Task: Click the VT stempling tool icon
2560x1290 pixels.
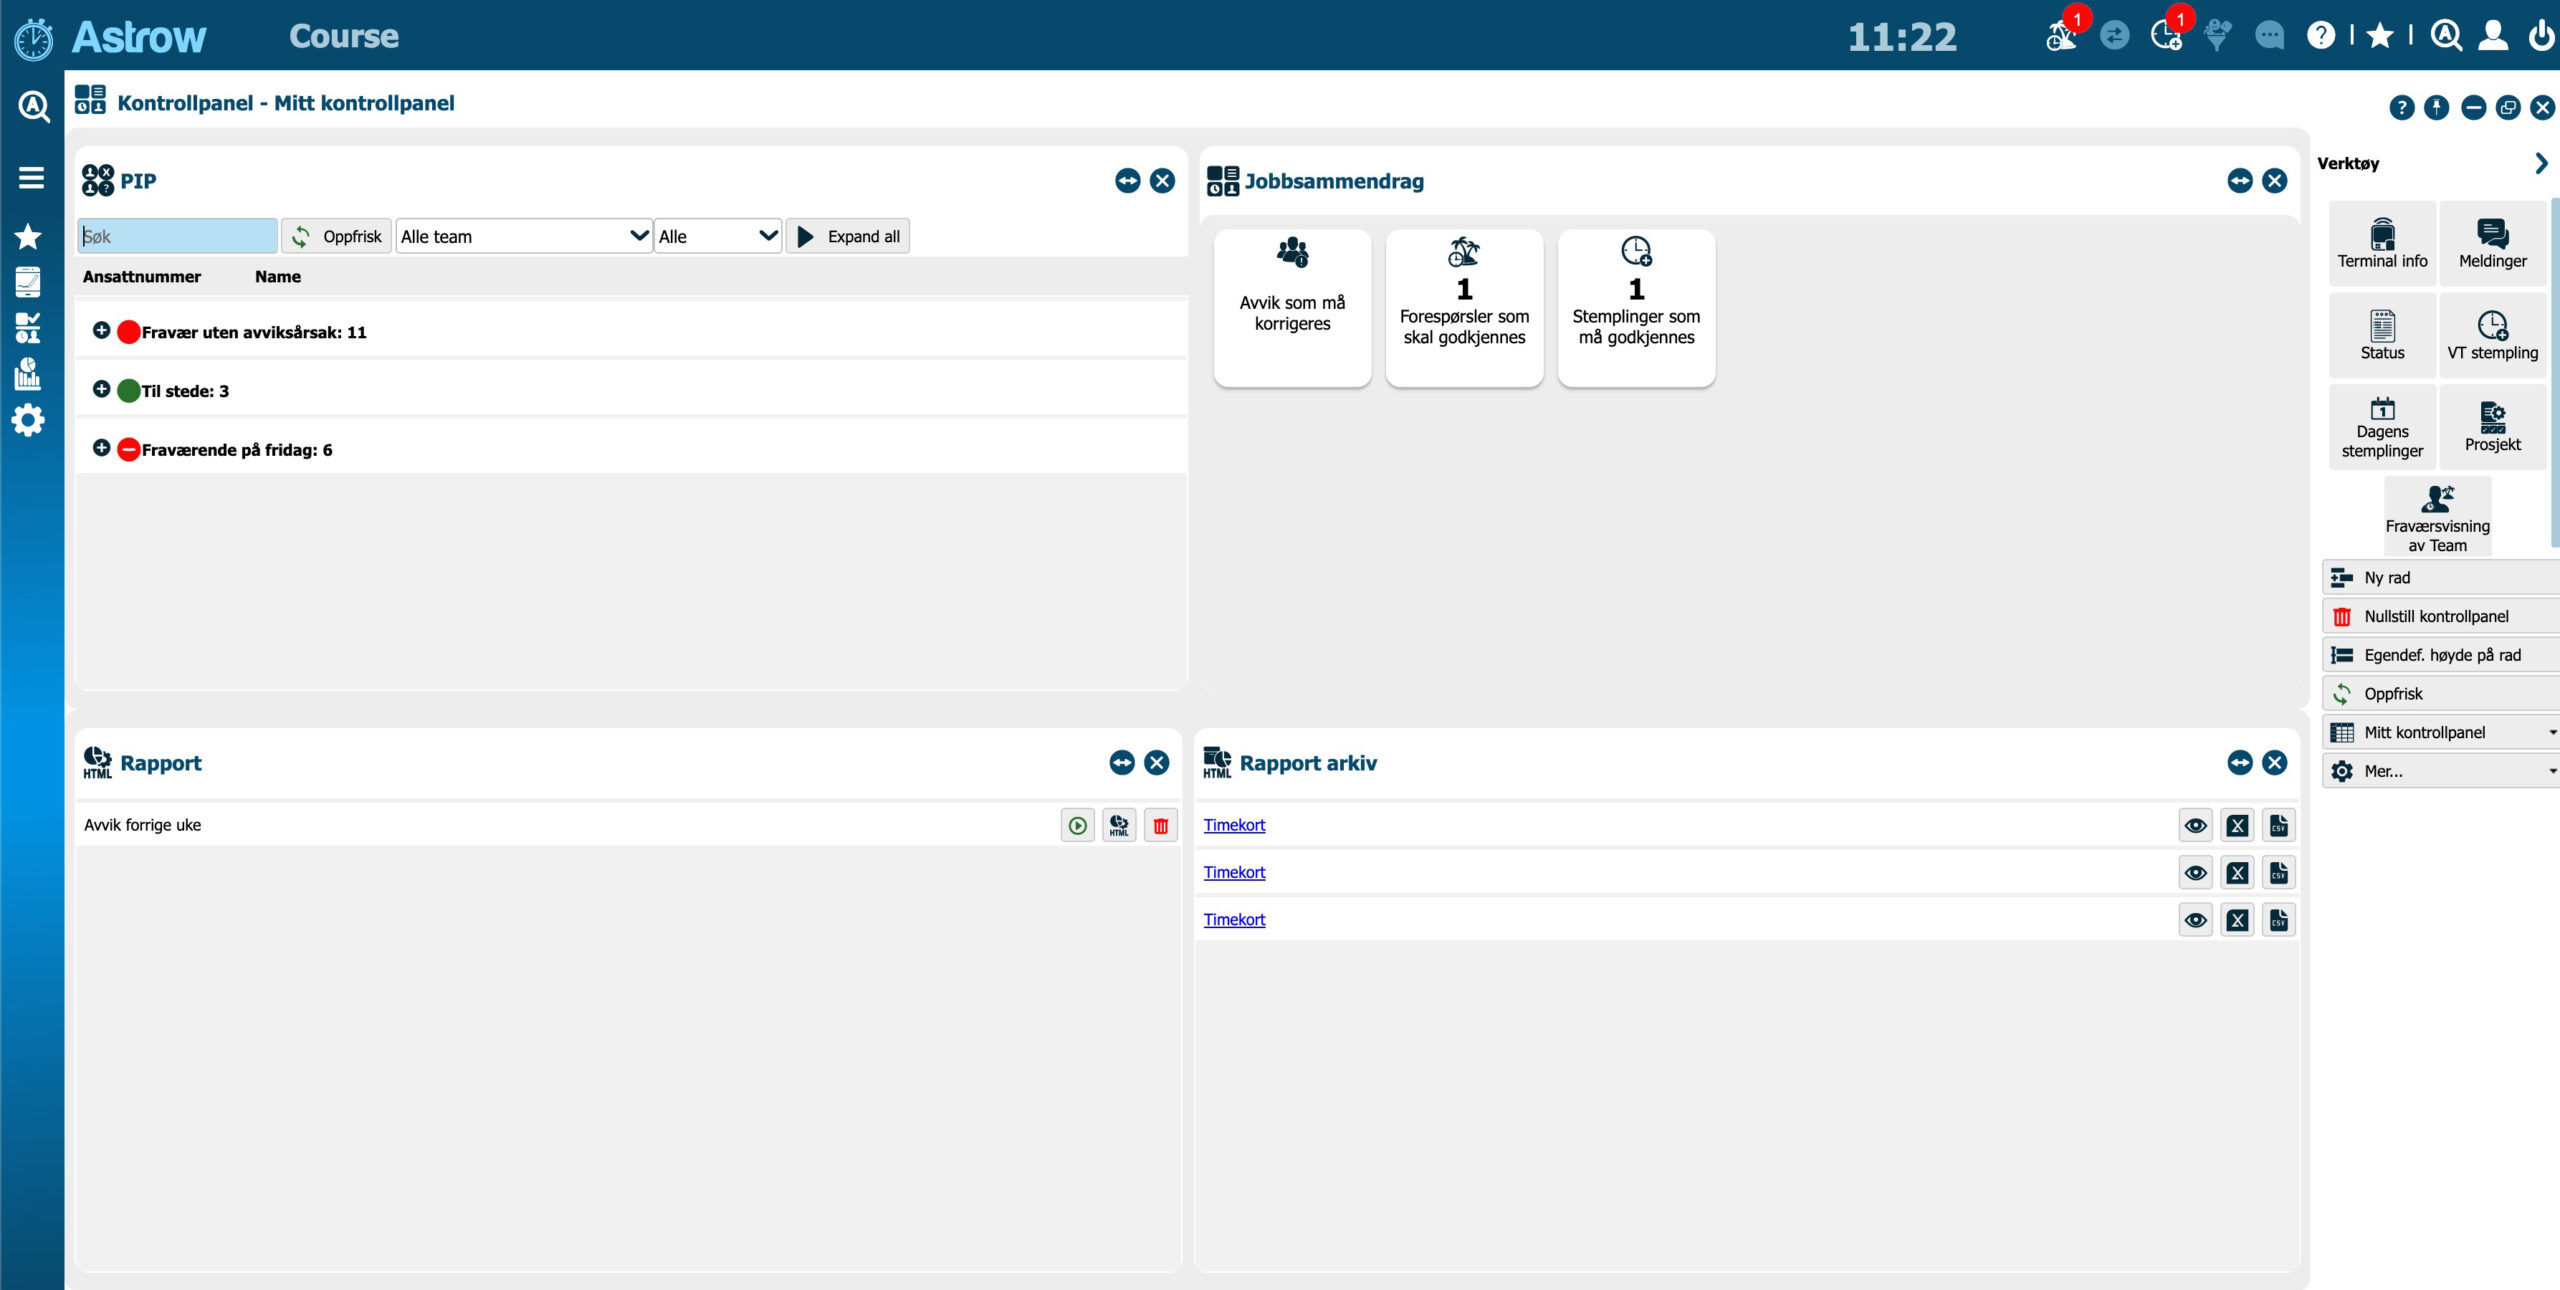Action: point(2491,326)
